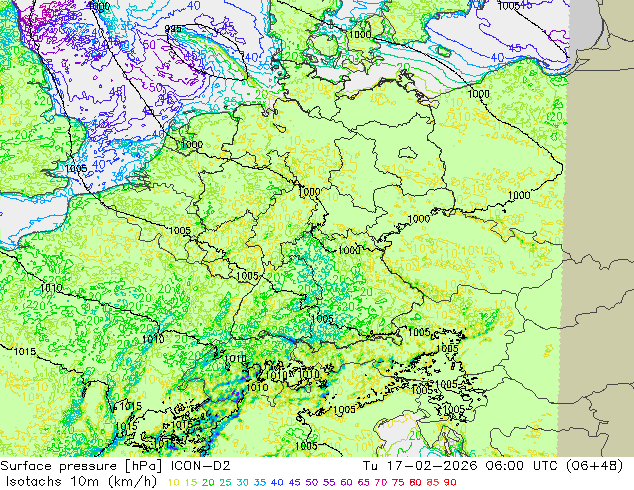This screenshot has width=634, height=490.
Task: Select the 85 legend value
Action: [x=433, y=482]
